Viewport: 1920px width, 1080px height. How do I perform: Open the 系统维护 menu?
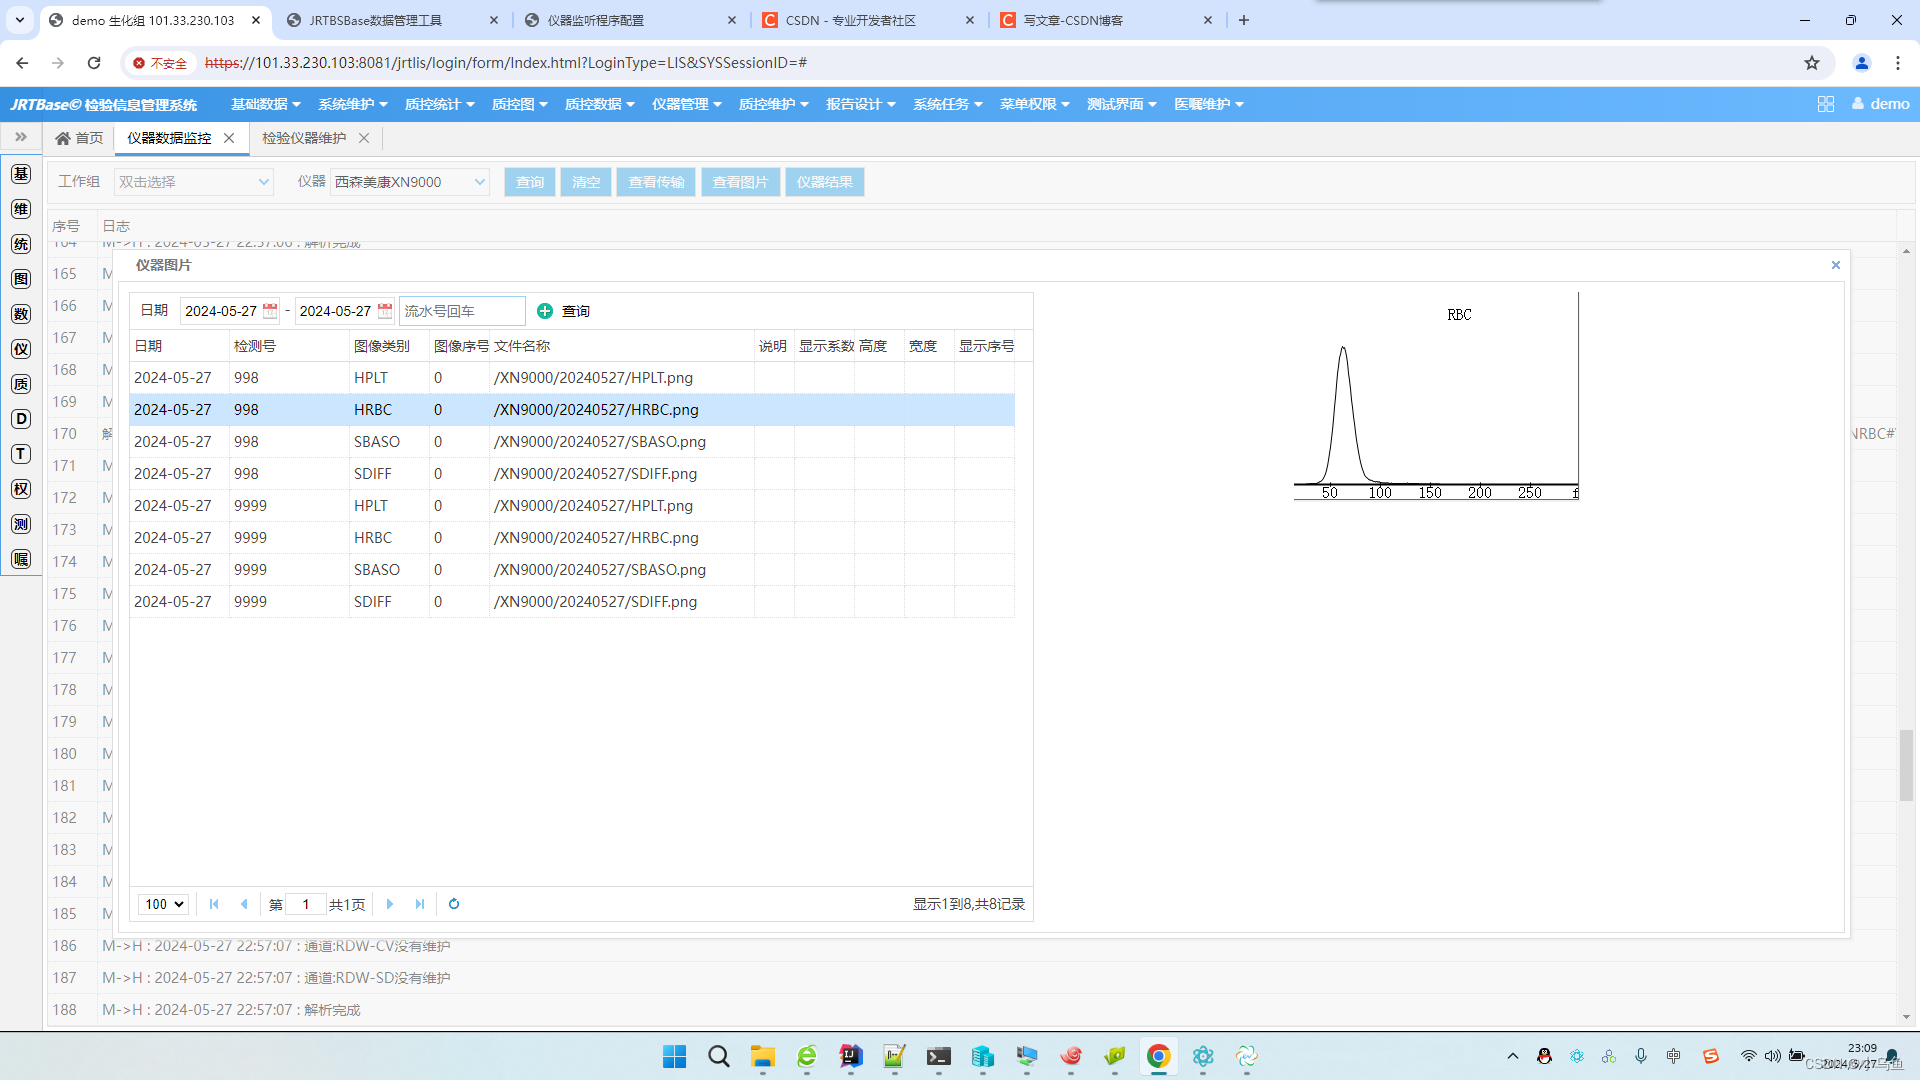(353, 104)
